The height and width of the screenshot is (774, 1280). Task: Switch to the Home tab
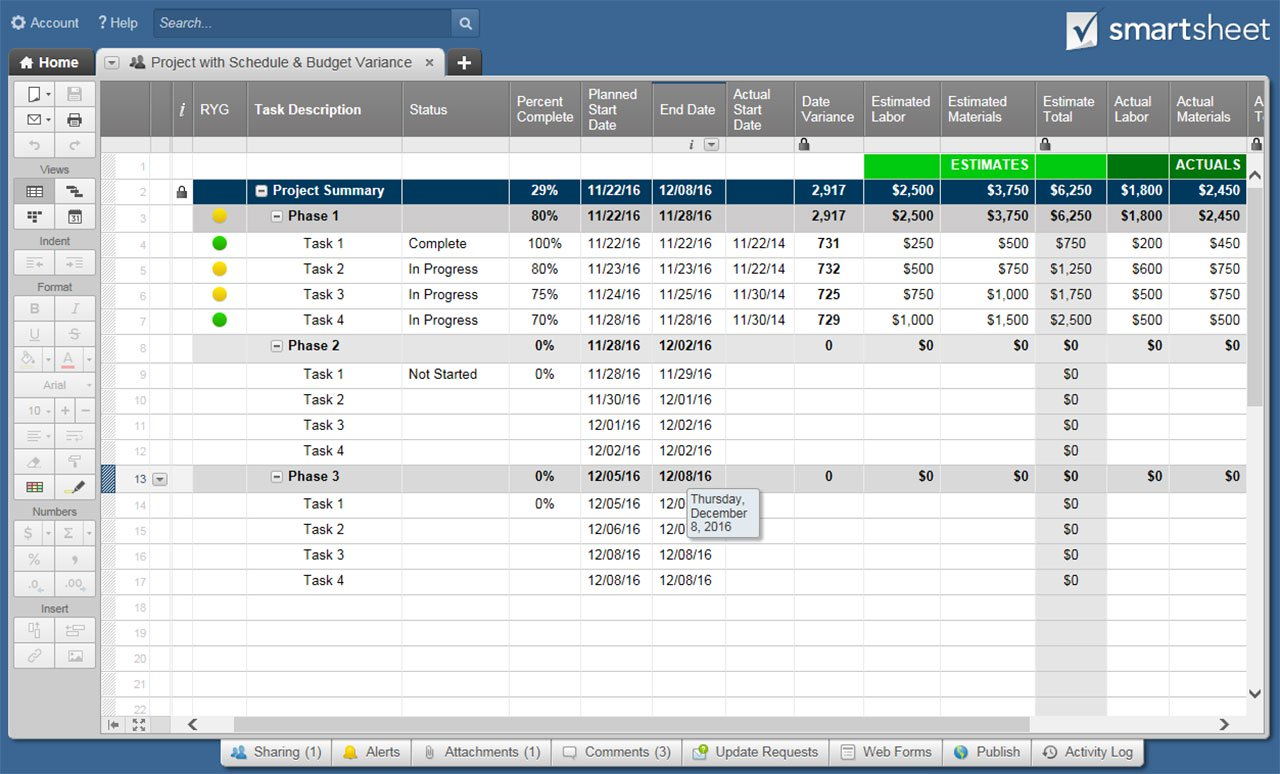pyautogui.click(x=50, y=62)
